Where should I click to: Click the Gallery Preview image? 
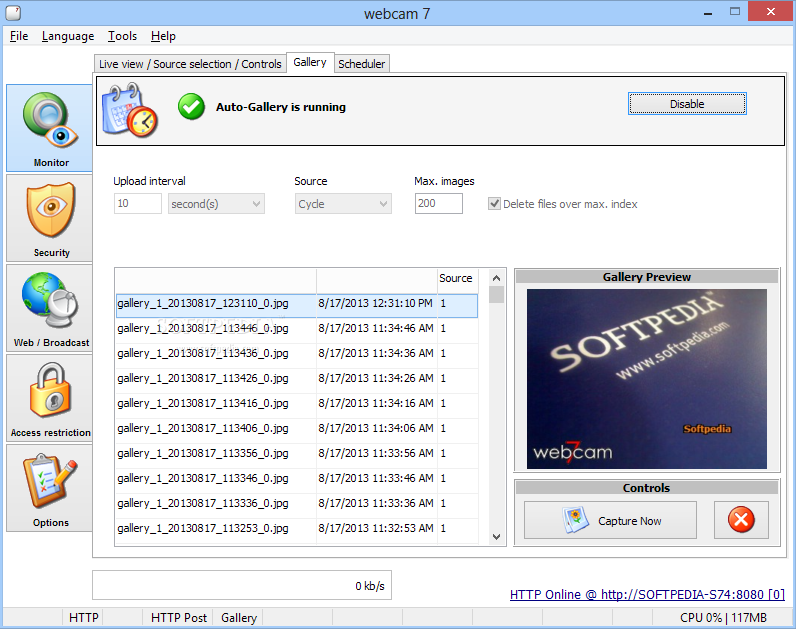point(647,379)
